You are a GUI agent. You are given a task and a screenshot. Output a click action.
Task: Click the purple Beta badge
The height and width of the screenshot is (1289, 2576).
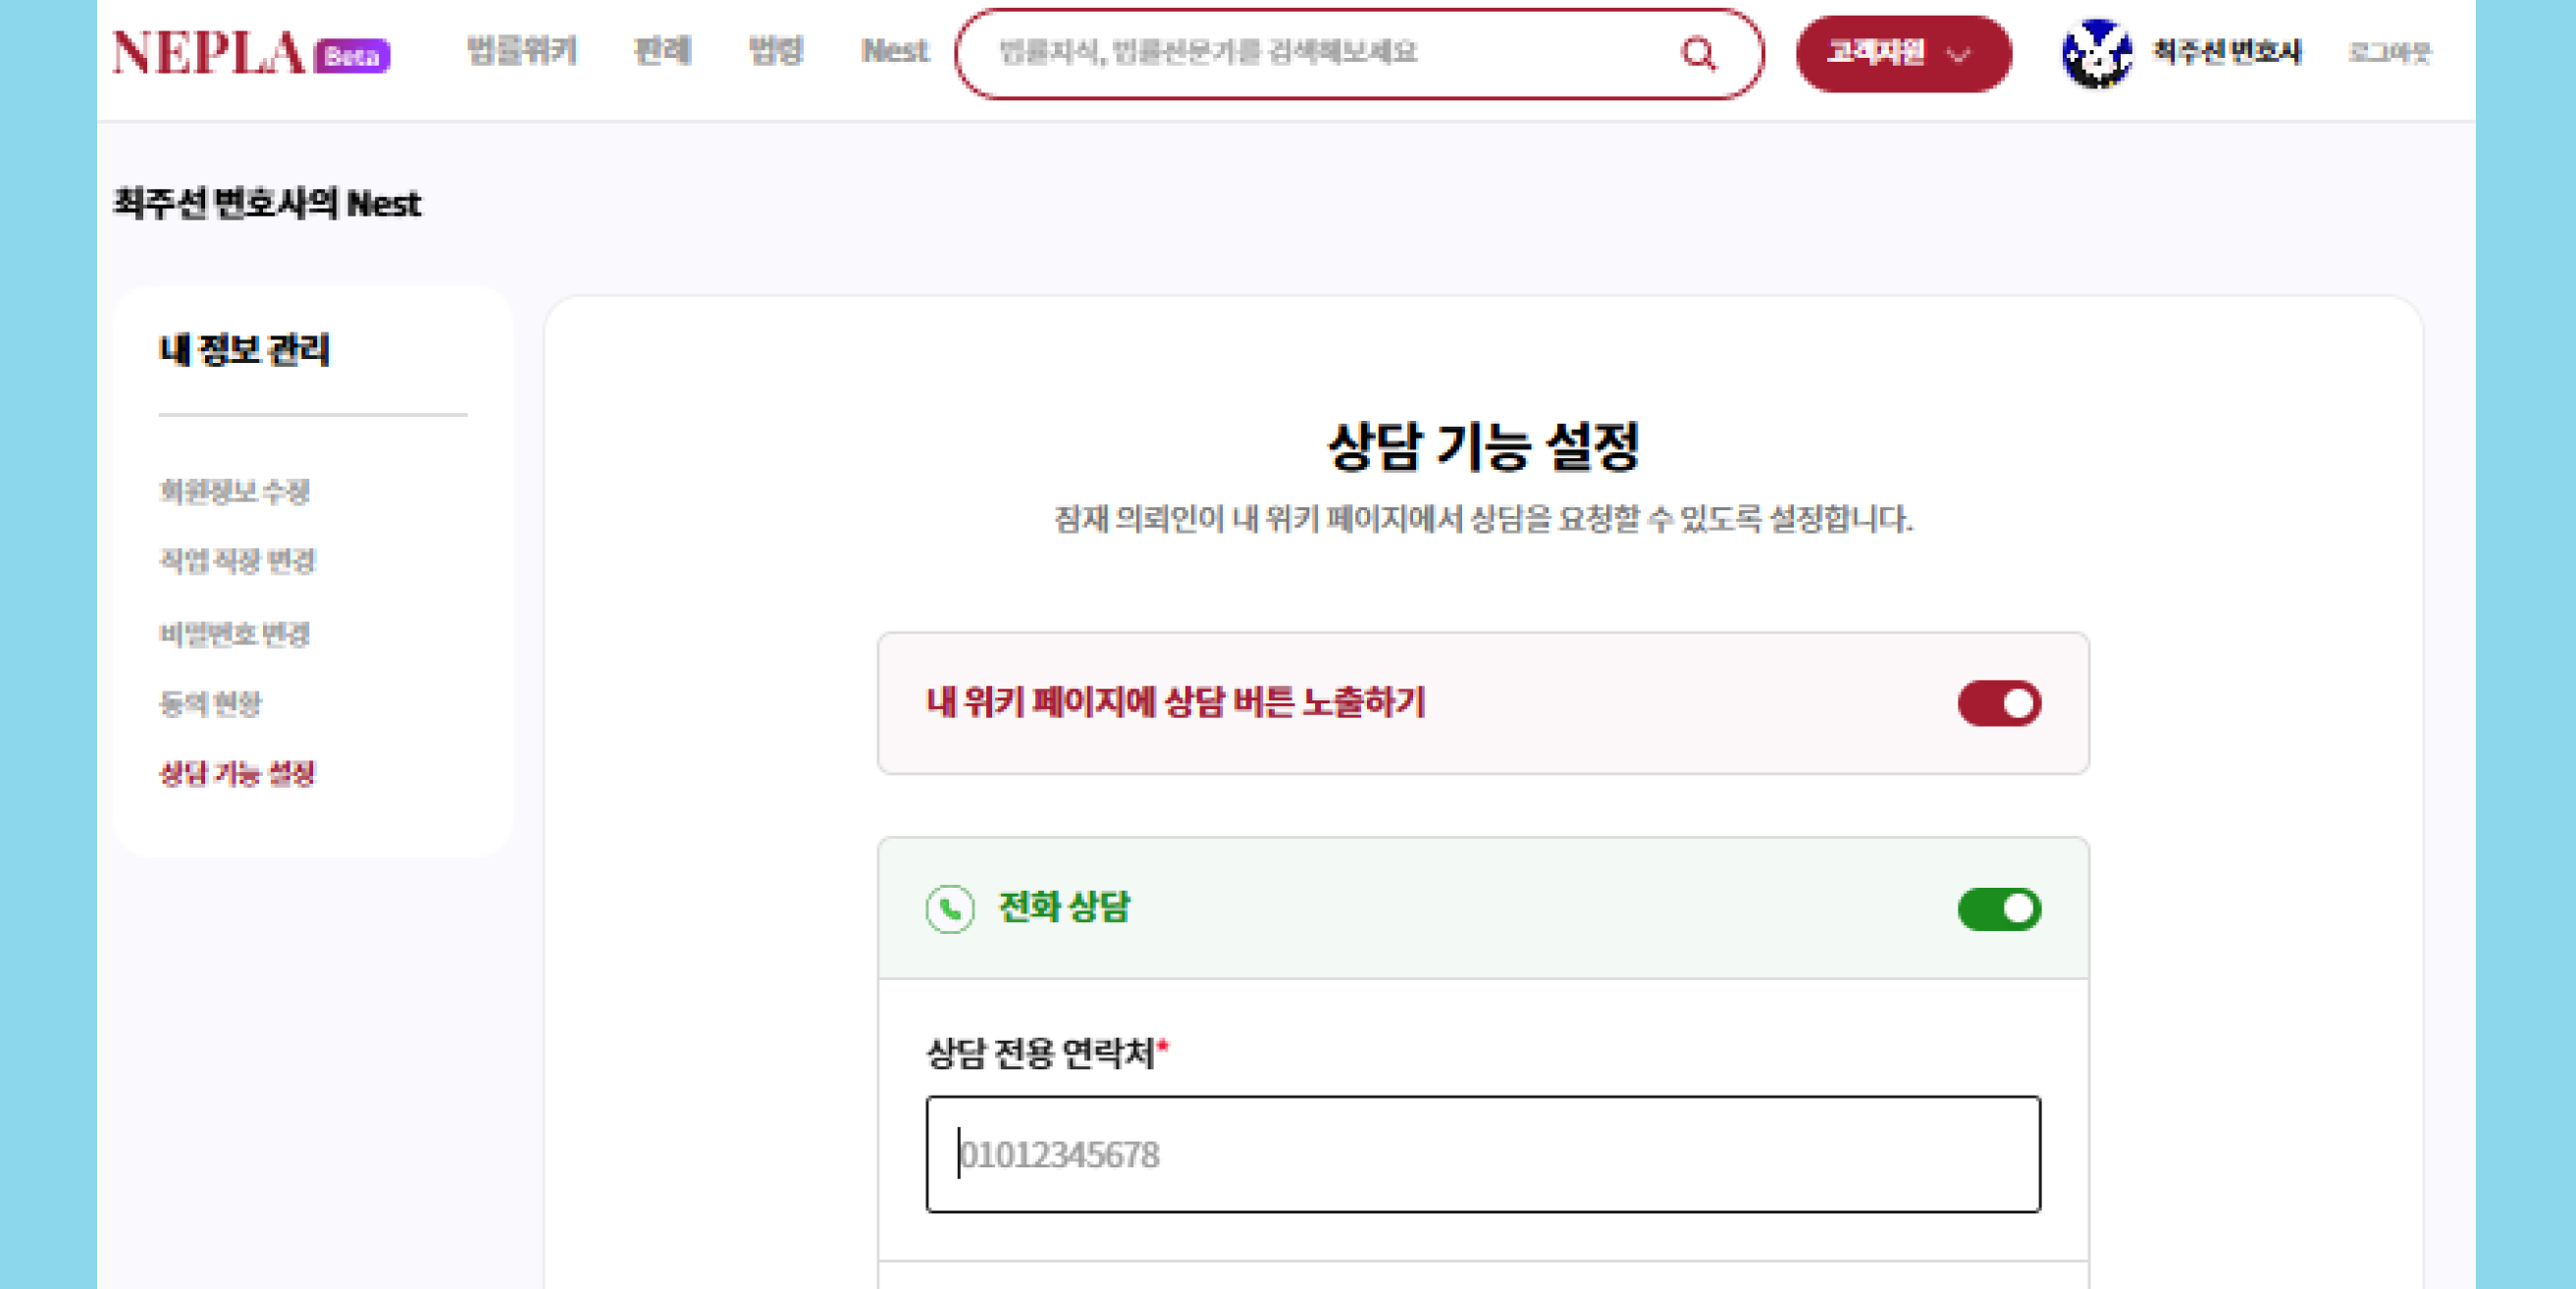pyautogui.click(x=352, y=56)
